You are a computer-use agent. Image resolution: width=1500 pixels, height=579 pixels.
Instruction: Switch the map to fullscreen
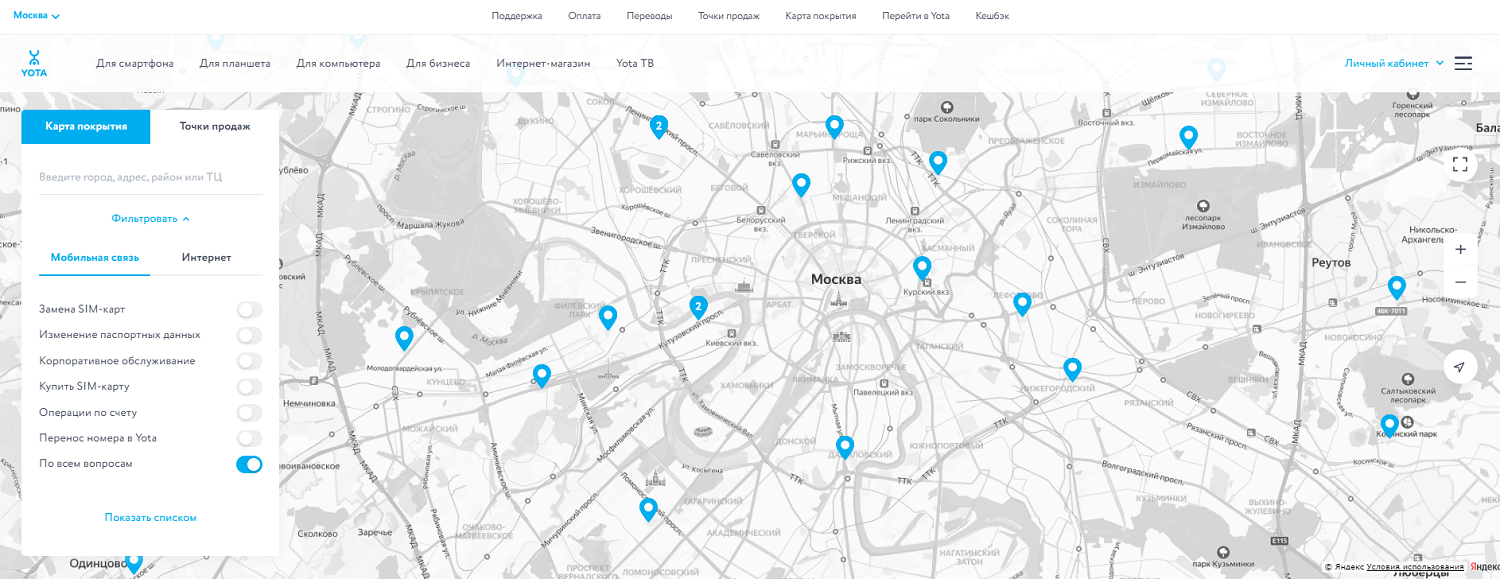pyautogui.click(x=1460, y=164)
